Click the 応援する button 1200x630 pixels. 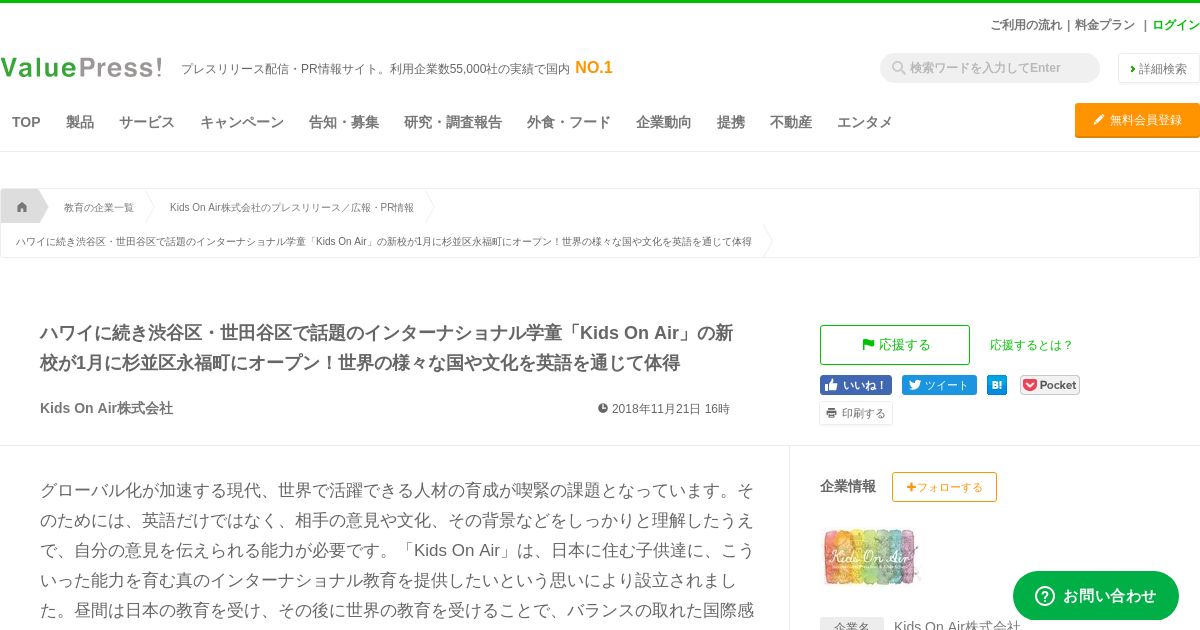point(895,345)
